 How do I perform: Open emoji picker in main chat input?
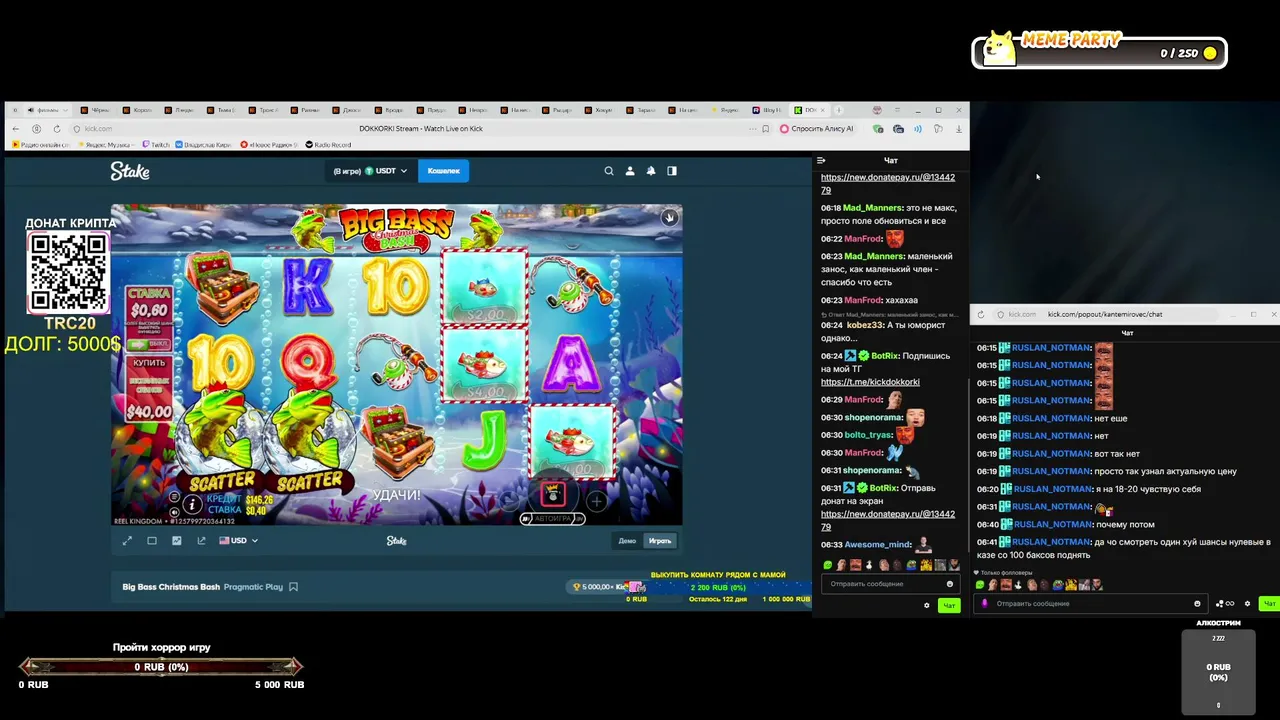[949, 584]
